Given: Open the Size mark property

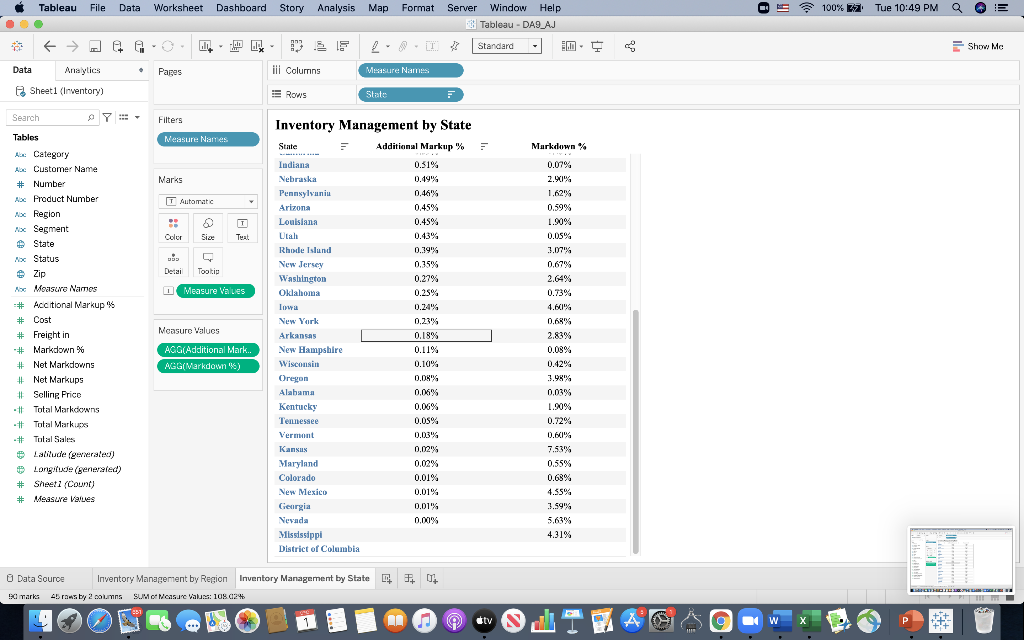Looking at the screenshot, I should [x=208, y=228].
